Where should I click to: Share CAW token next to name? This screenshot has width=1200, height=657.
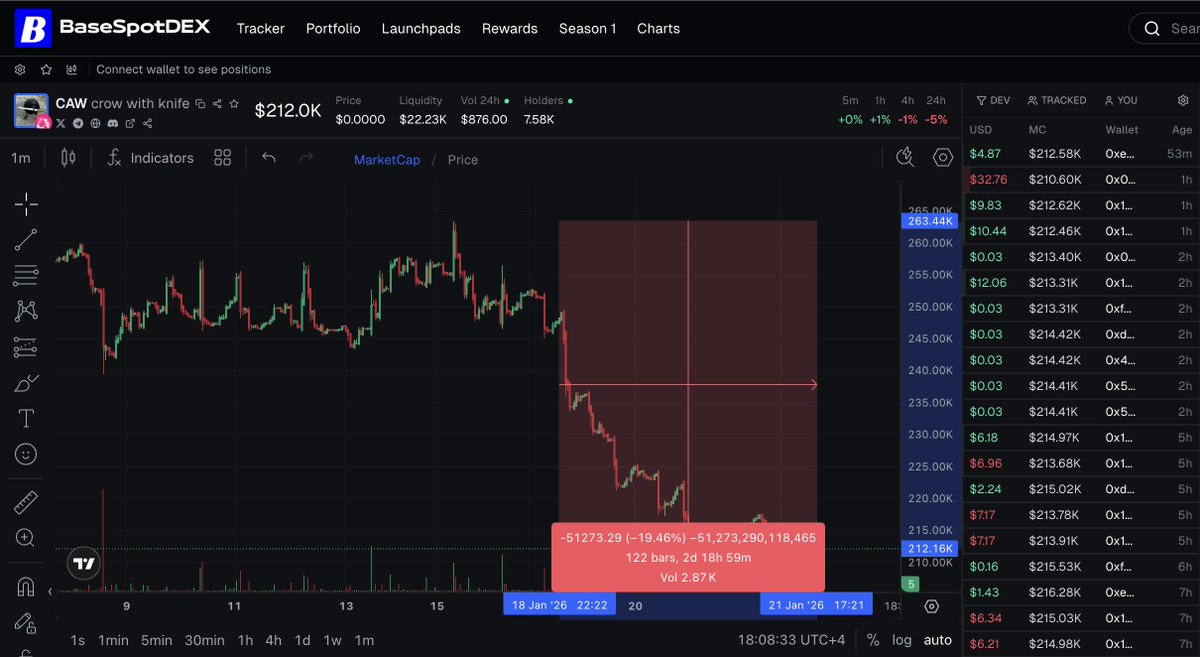[x=217, y=103]
